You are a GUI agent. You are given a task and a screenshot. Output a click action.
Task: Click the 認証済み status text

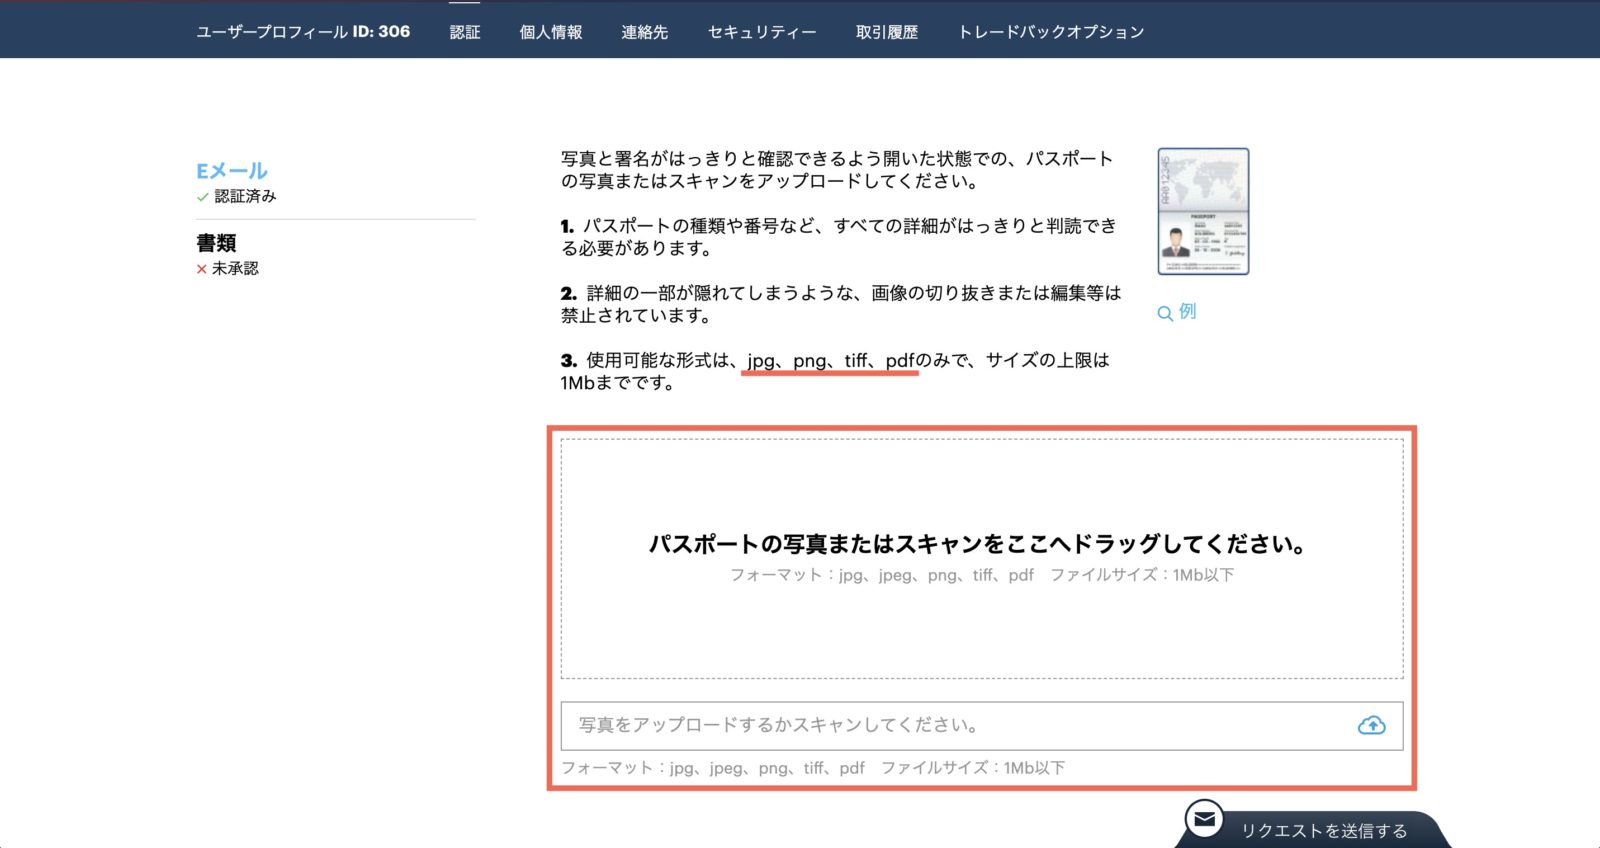tap(245, 197)
